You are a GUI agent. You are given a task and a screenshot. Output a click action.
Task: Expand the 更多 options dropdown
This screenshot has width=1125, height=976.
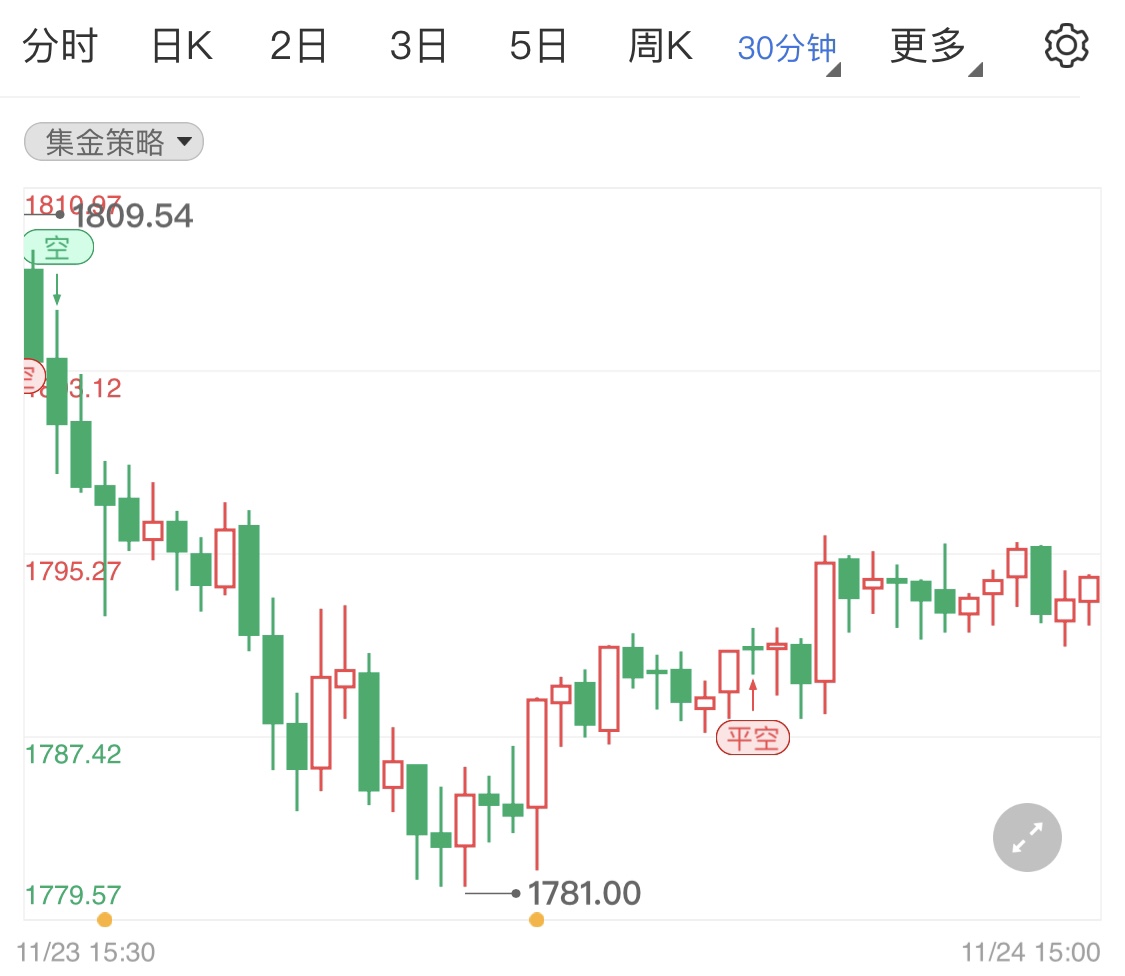tap(928, 44)
